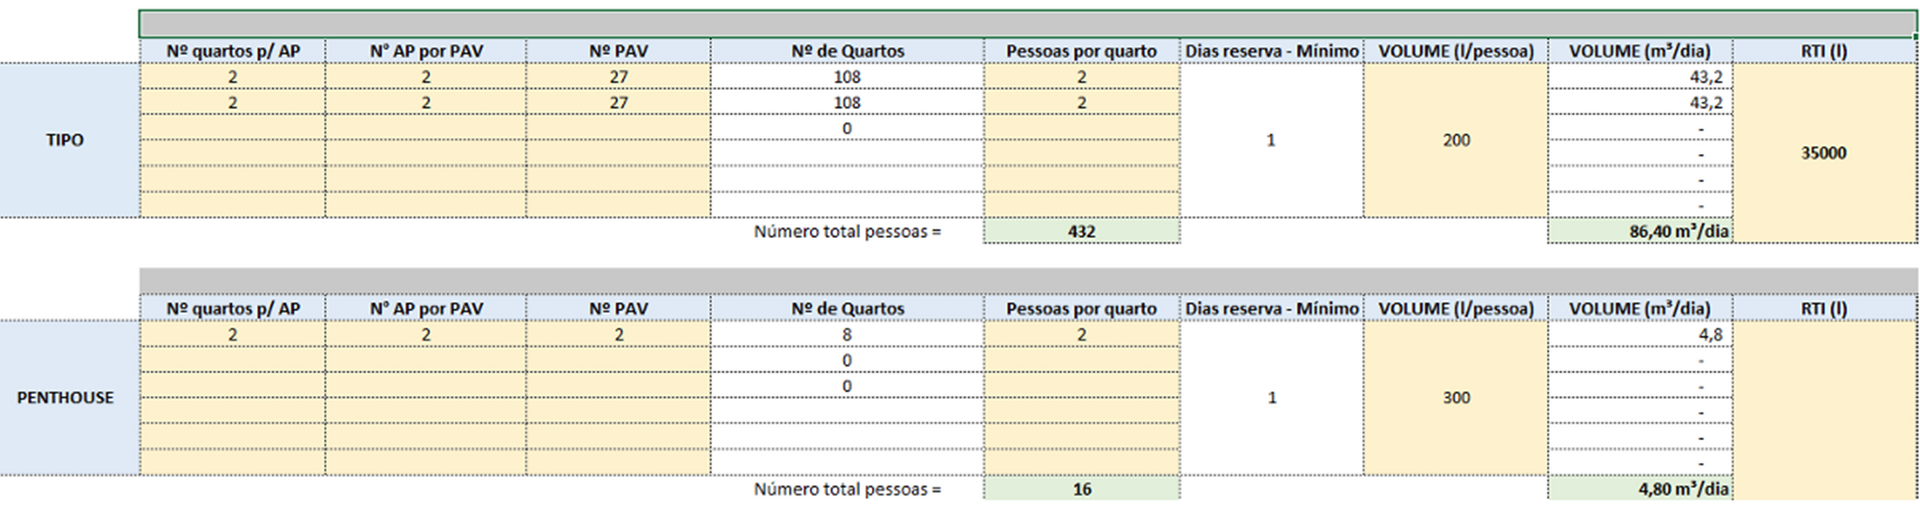Screen dimensions: 1920x505
Task: Click the gray title bar above PENTHOUSE table
Action: (x=1027, y=281)
